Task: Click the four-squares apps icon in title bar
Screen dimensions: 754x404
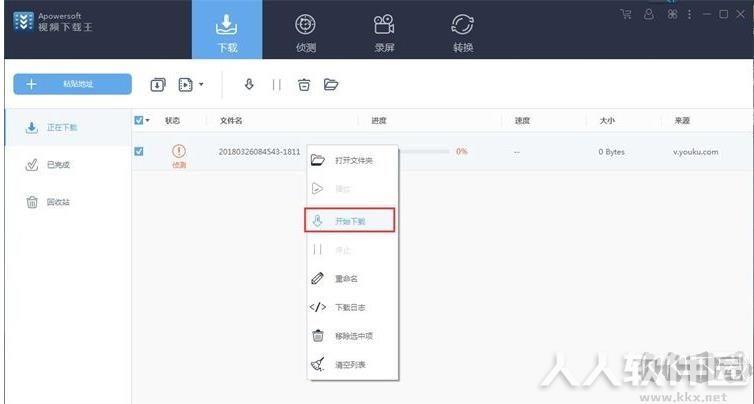Action: (x=672, y=14)
